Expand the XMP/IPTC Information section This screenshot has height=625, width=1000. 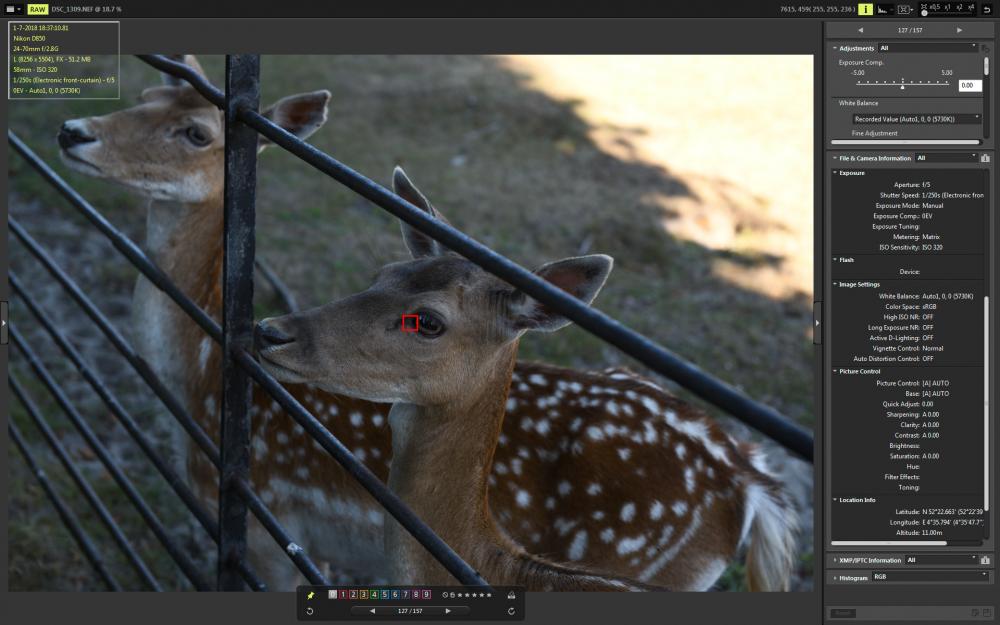(x=835, y=560)
